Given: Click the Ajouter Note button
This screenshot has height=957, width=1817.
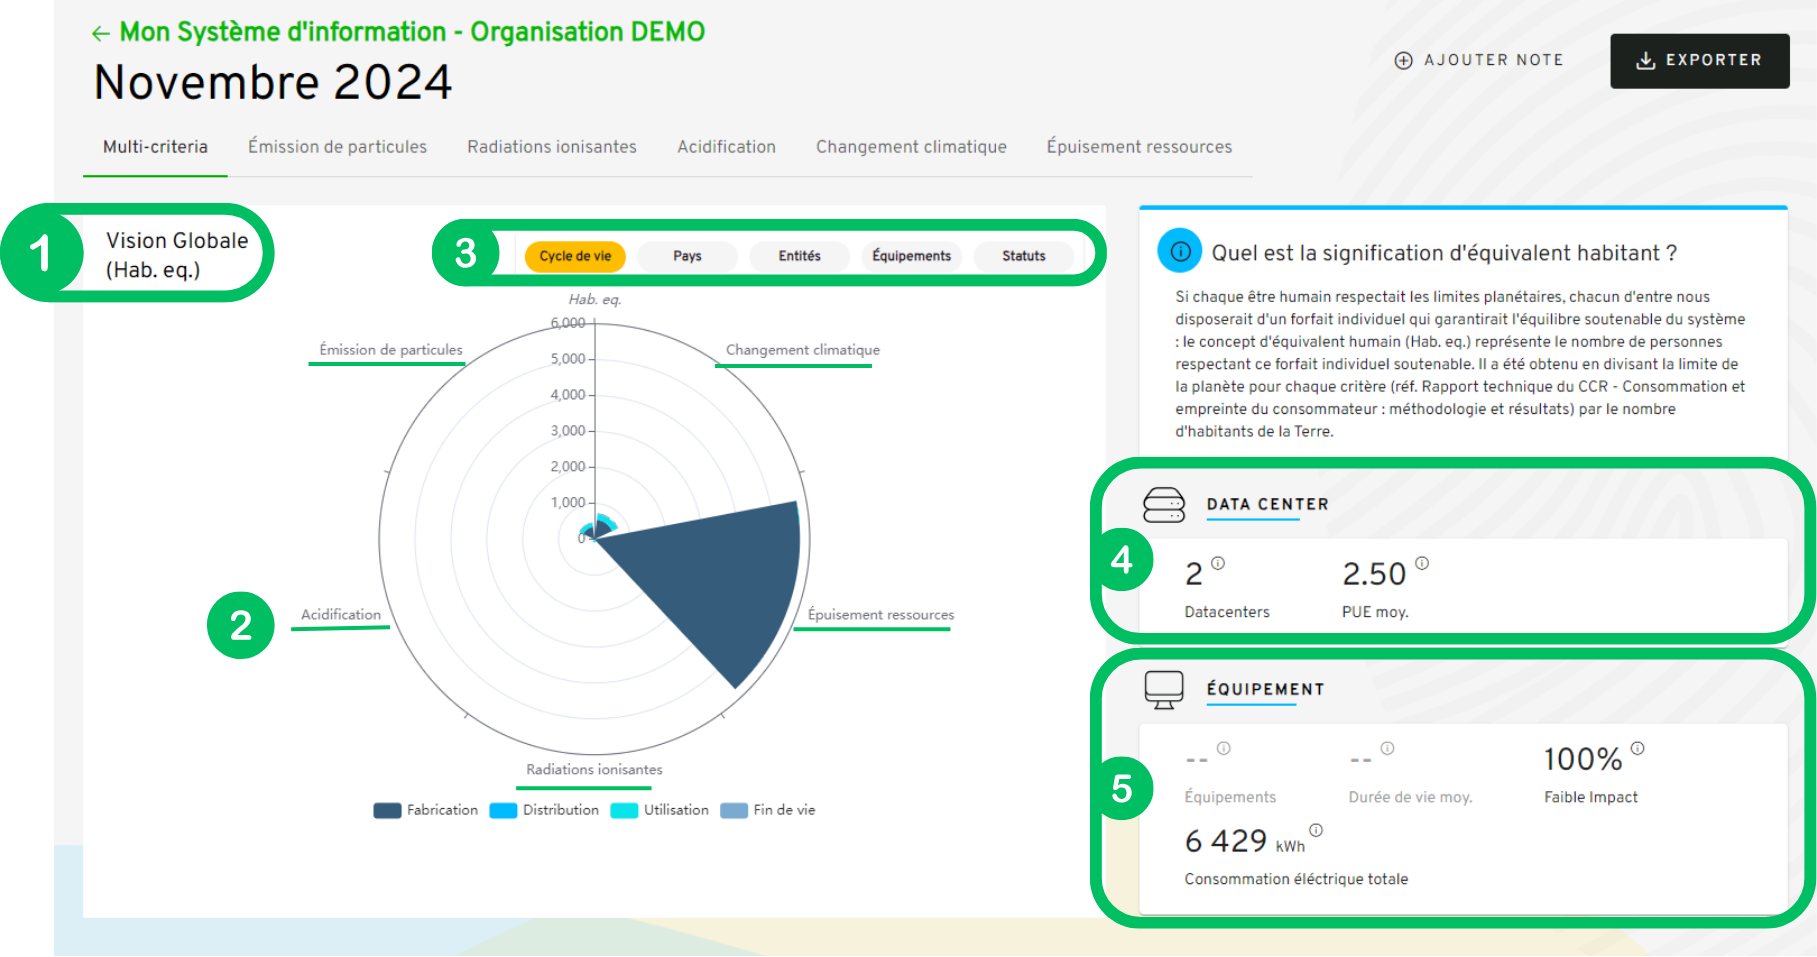Looking at the screenshot, I should tap(1479, 60).
